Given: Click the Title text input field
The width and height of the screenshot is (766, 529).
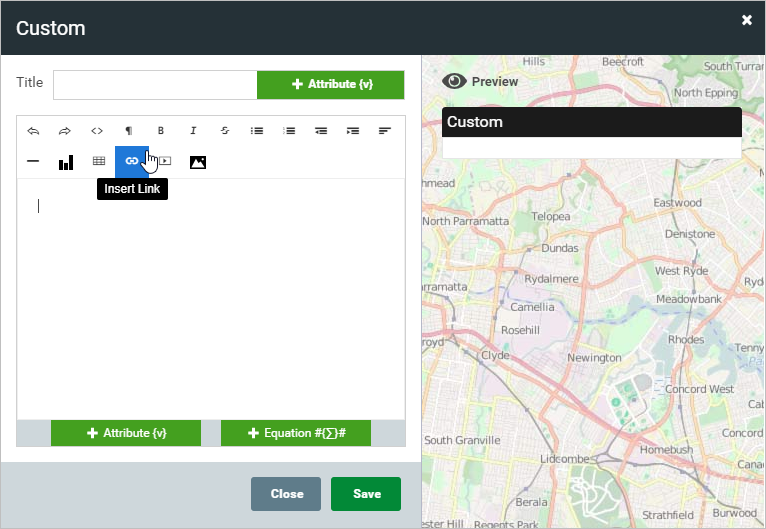Looking at the screenshot, I should click(x=155, y=85).
